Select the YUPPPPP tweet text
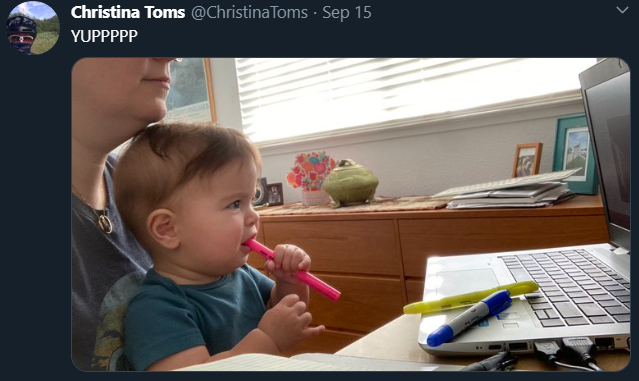Screen dimensions: 639x381 tap(104, 36)
